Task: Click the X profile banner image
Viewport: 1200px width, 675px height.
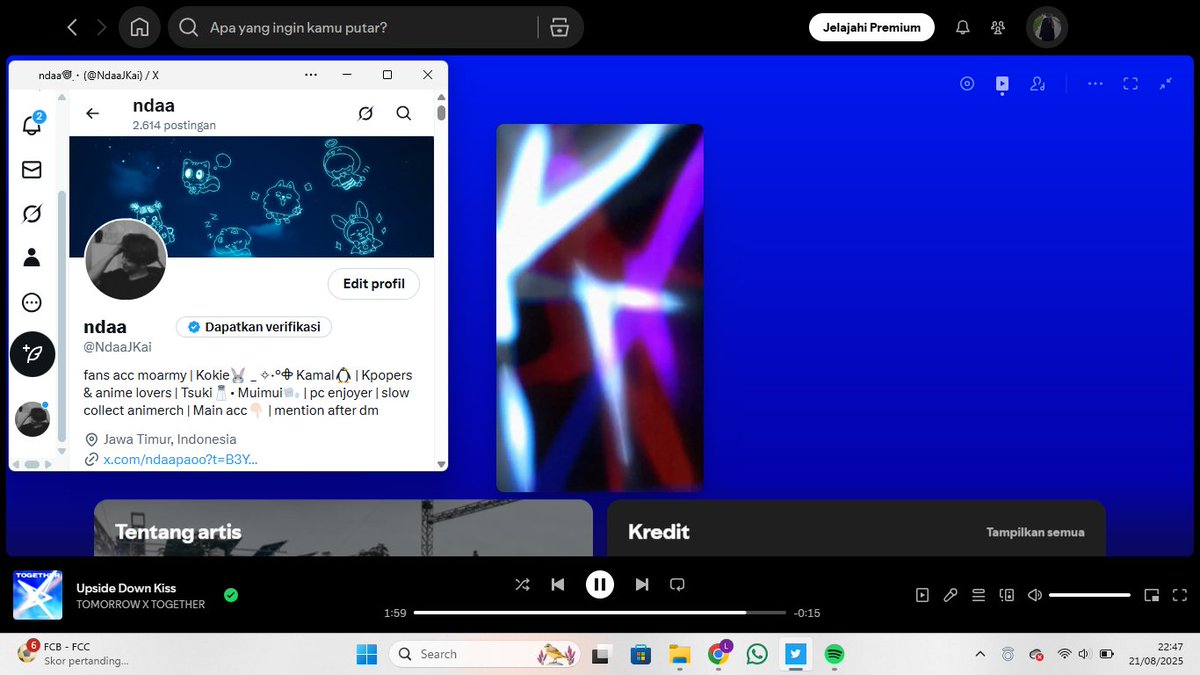Action: tap(251, 197)
